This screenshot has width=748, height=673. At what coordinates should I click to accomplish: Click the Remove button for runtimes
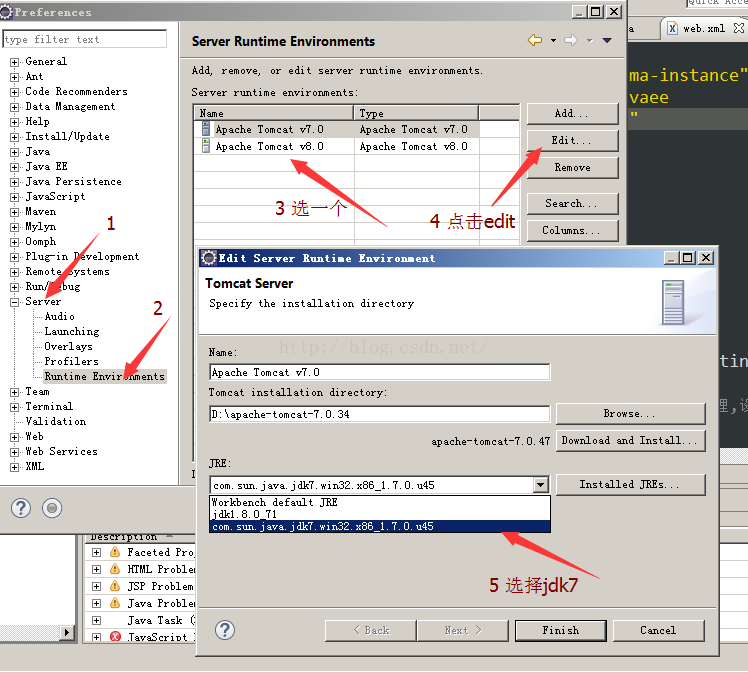(572, 167)
